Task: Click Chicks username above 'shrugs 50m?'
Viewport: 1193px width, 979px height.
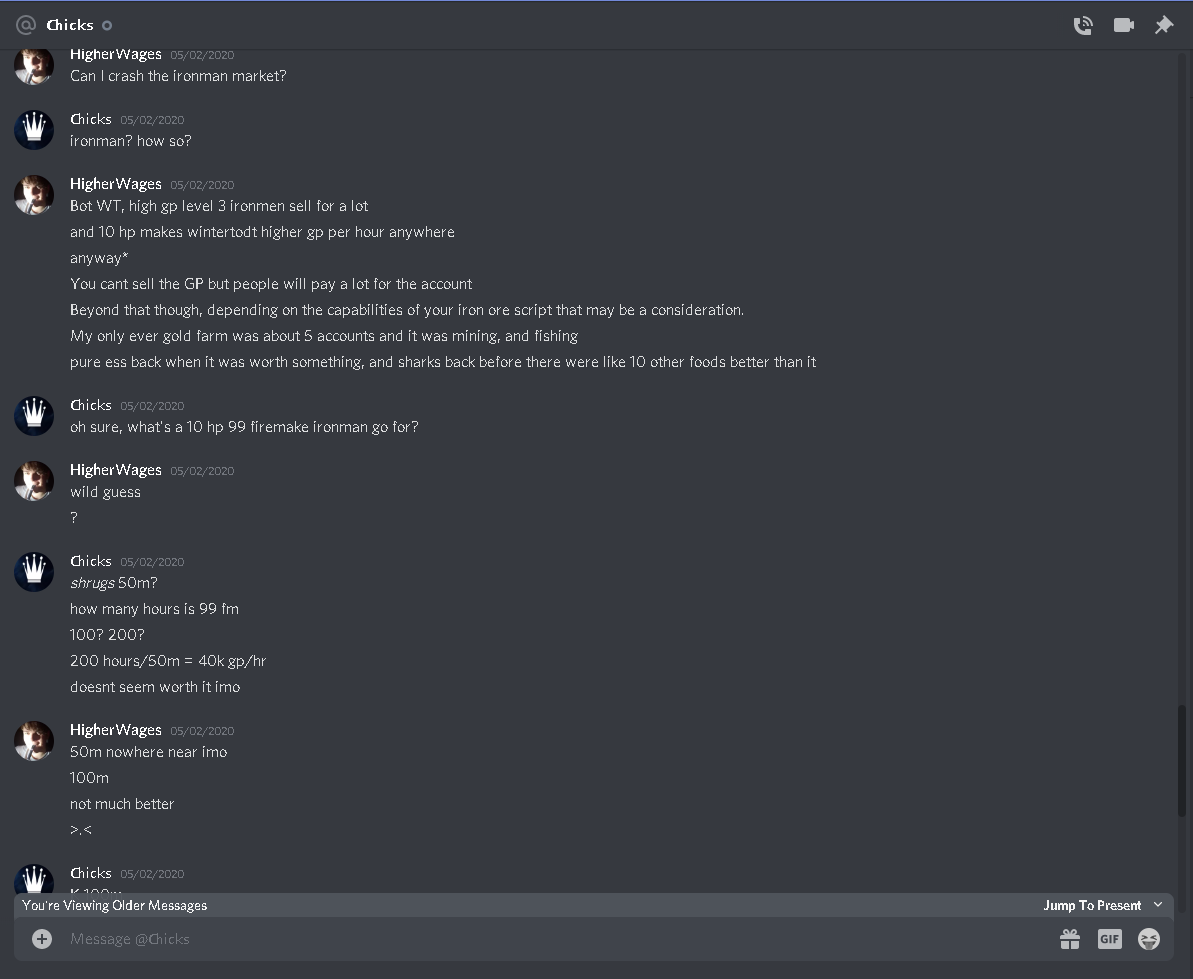Action: click(x=91, y=561)
